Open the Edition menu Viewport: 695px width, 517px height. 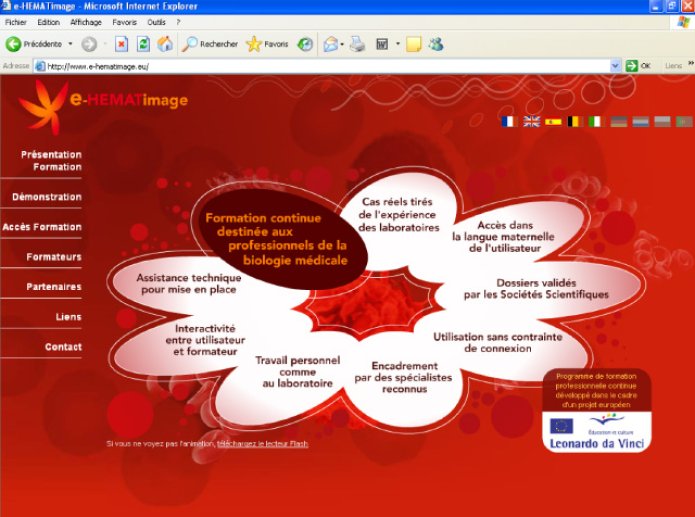(x=48, y=22)
